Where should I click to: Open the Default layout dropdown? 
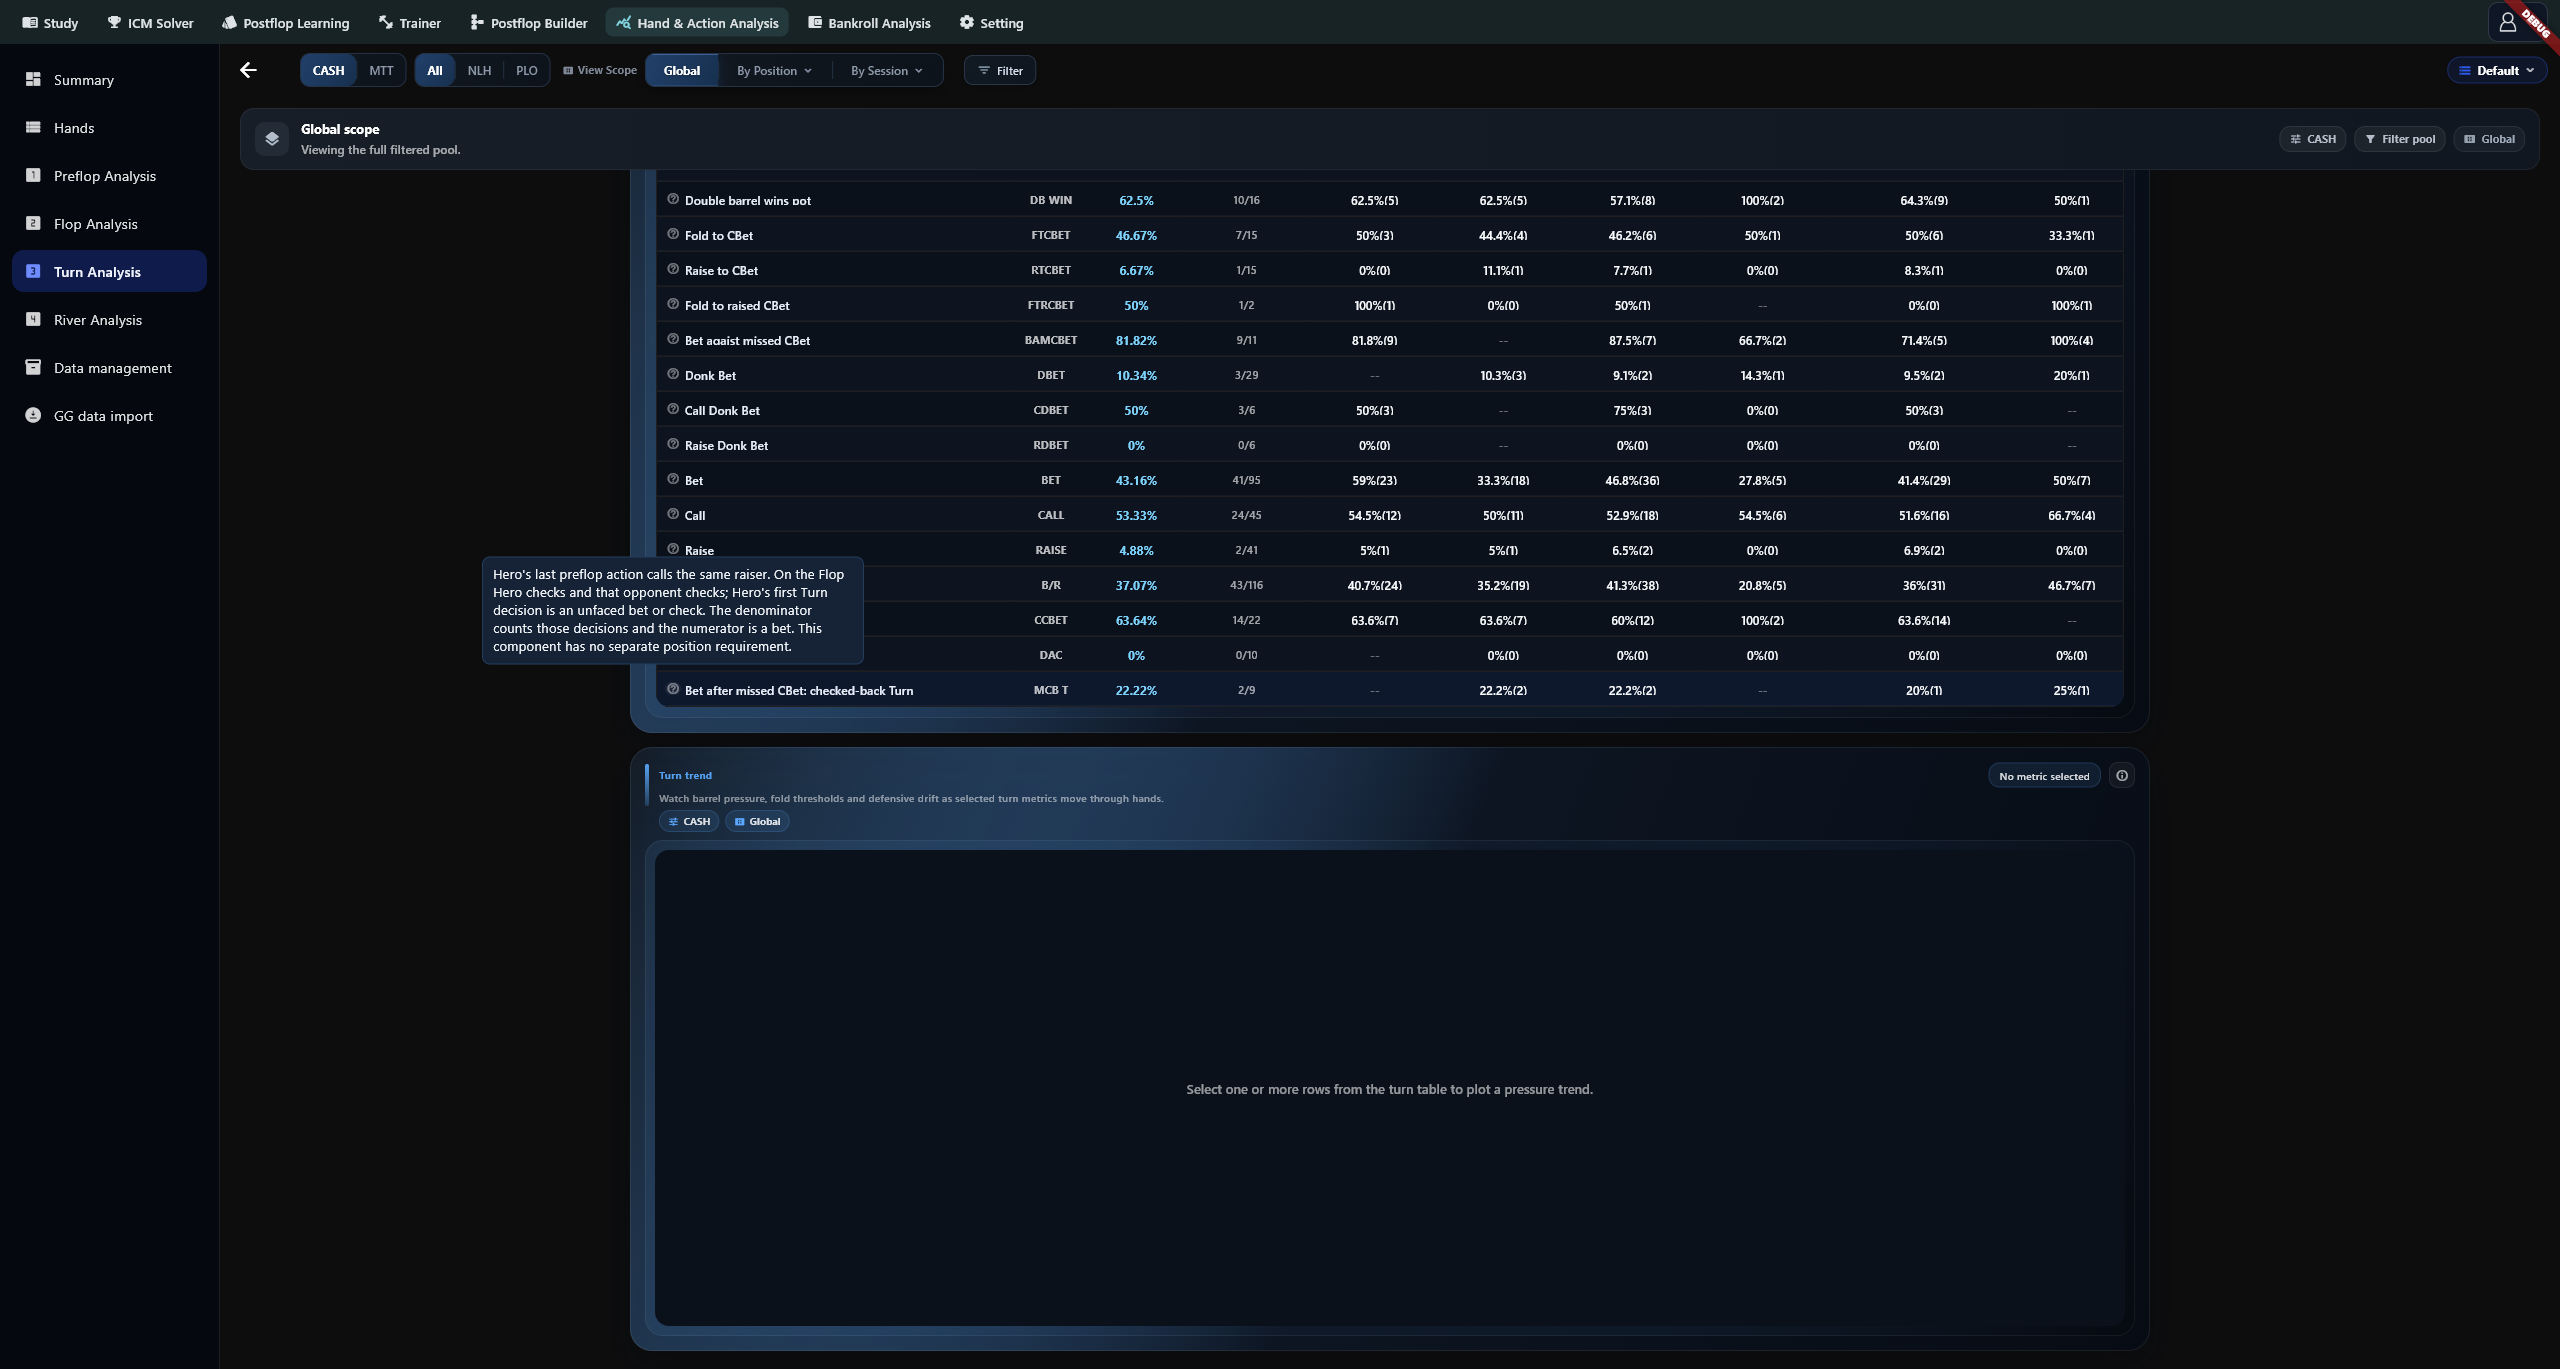pyautogui.click(x=2496, y=70)
